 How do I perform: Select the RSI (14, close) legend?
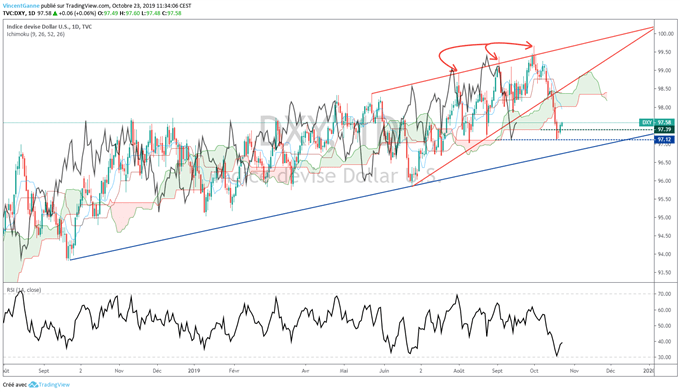tap(23, 290)
